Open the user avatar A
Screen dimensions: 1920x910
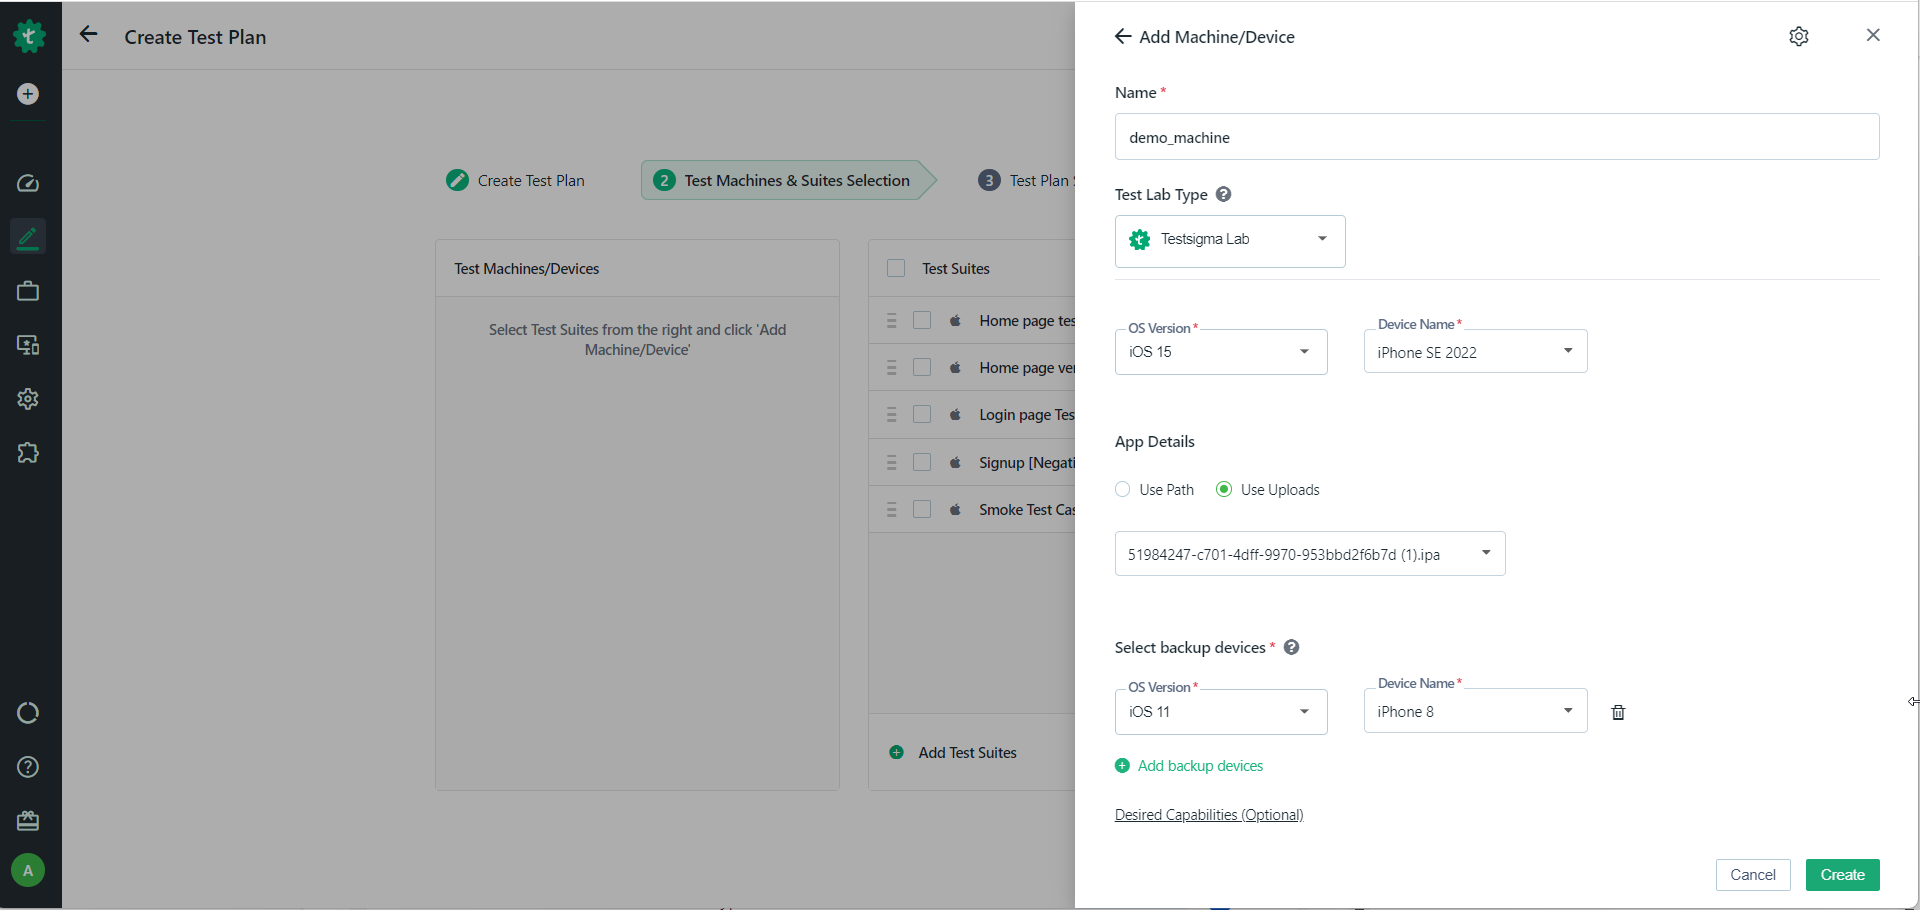pyautogui.click(x=28, y=871)
